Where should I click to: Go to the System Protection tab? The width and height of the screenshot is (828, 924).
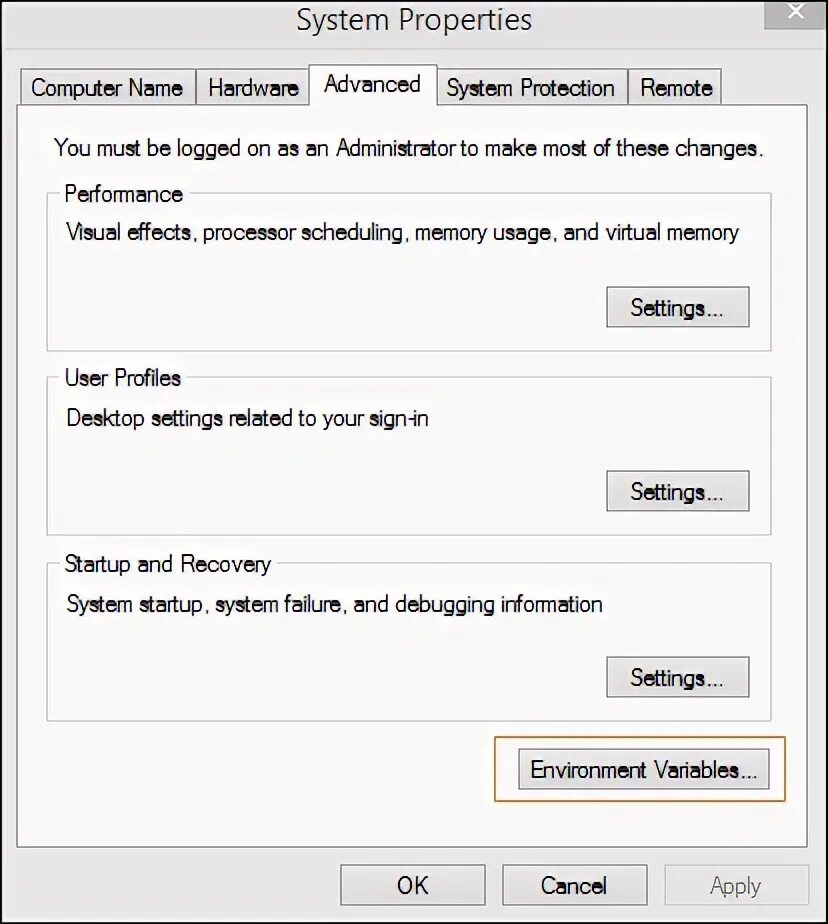point(530,87)
